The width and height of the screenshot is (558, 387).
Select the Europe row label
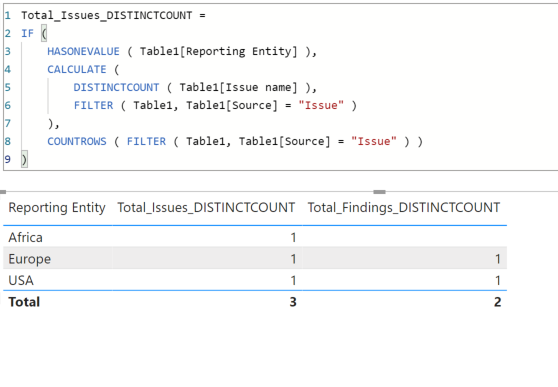(x=30, y=259)
